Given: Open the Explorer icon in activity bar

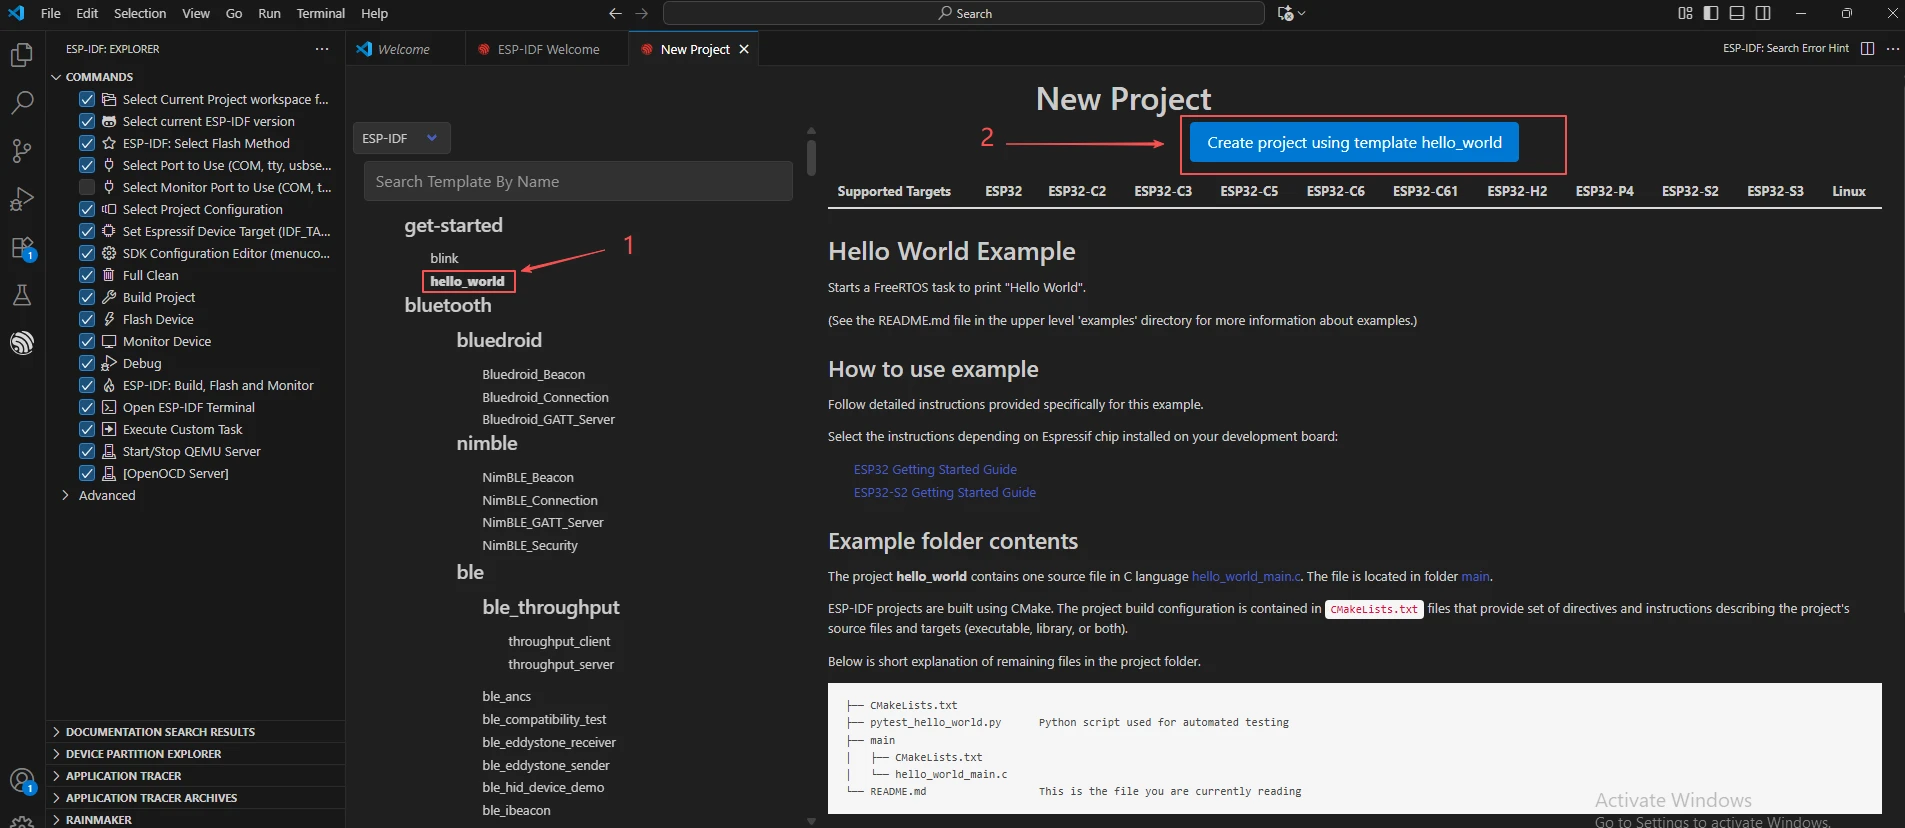Looking at the screenshot, I should click(21, 55).
